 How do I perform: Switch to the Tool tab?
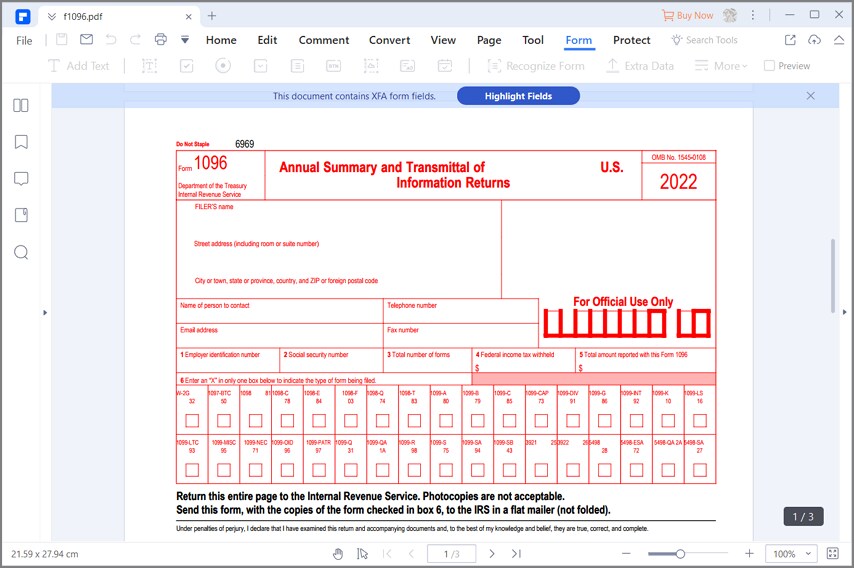coord(533,40)
